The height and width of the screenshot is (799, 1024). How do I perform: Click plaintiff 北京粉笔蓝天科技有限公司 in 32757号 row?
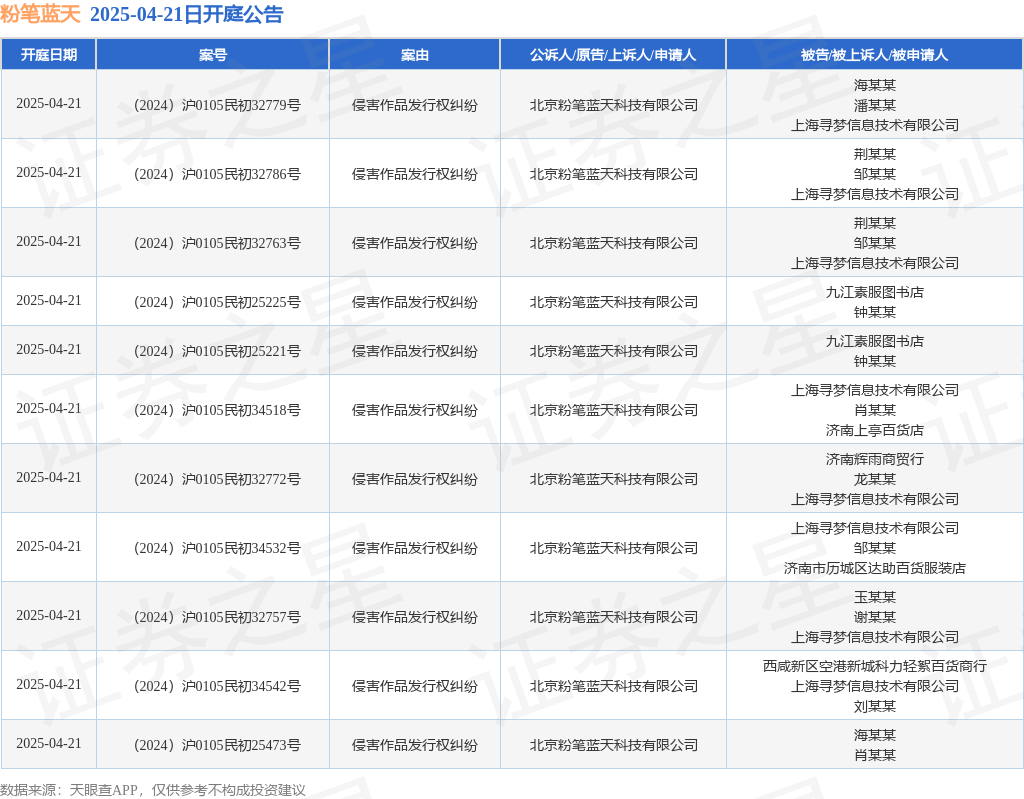(613, 617)
